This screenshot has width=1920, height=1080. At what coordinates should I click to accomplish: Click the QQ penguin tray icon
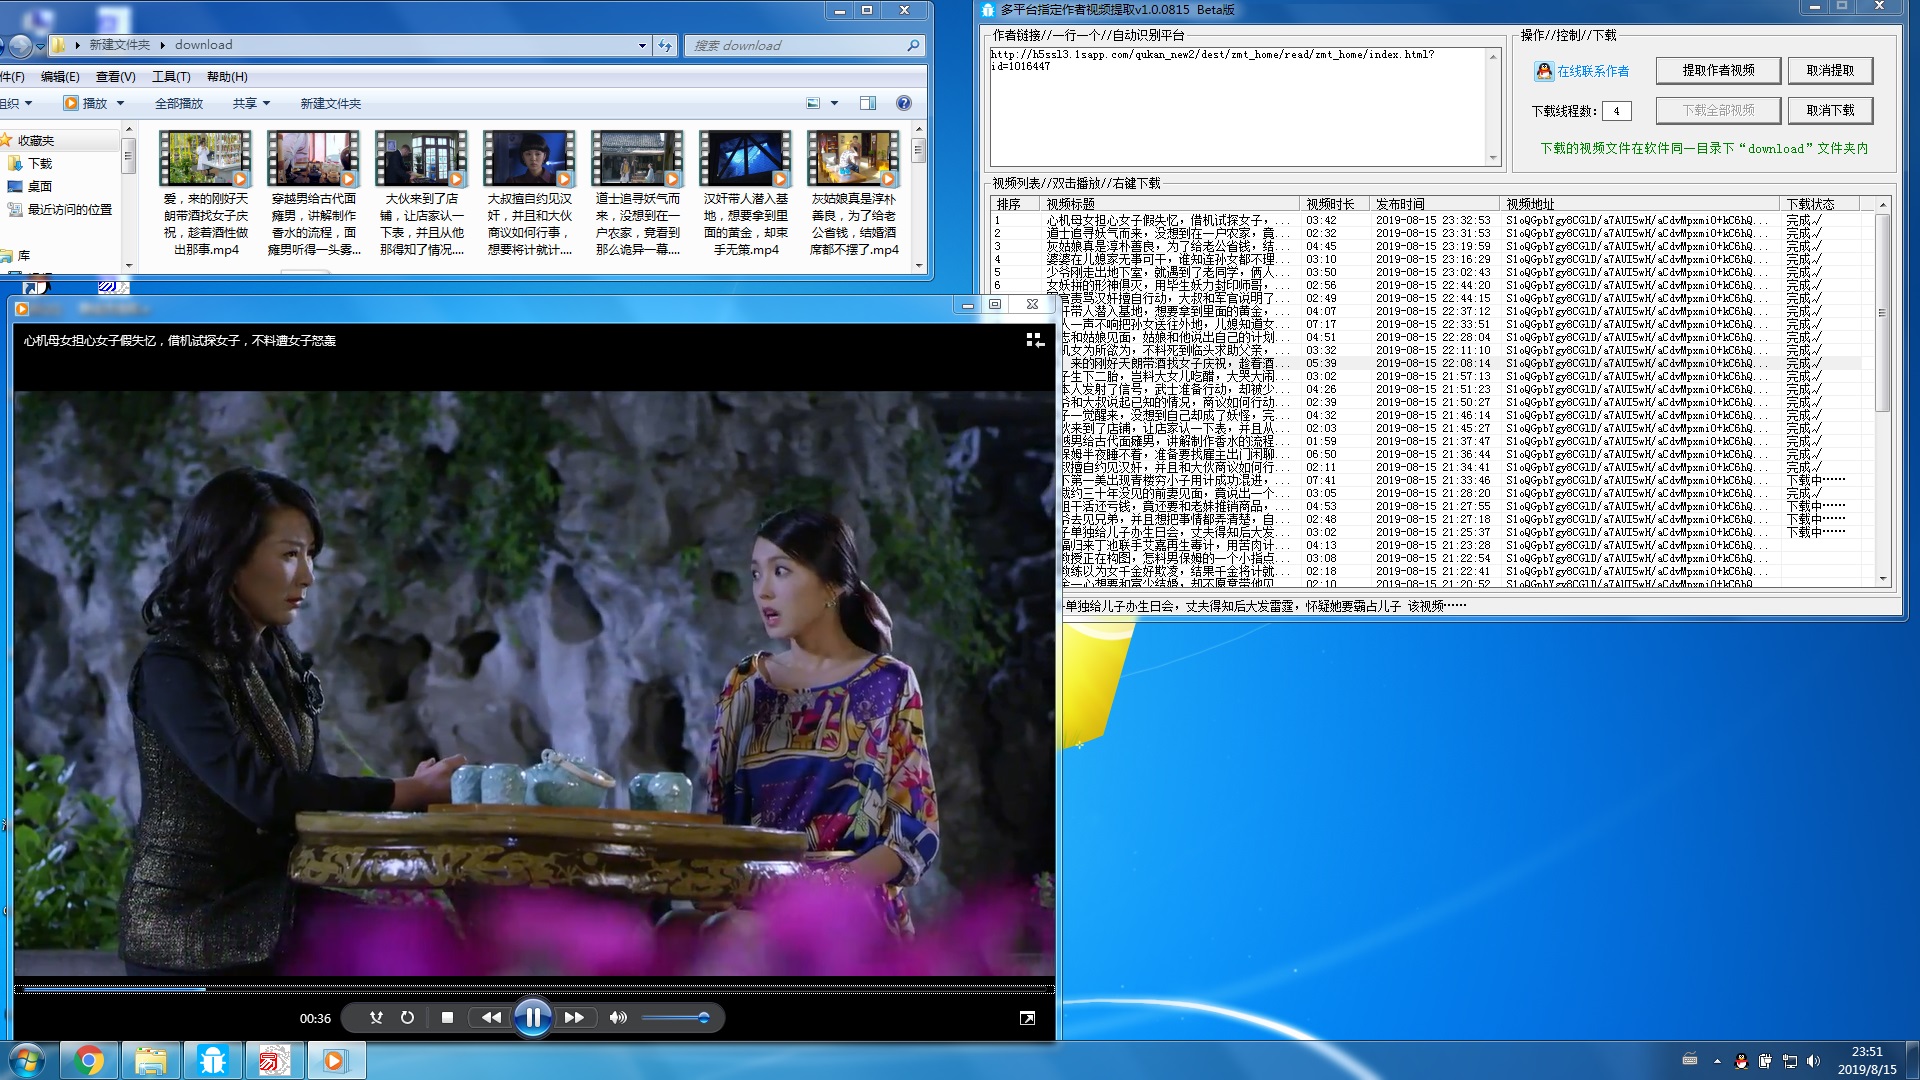1741,1061
